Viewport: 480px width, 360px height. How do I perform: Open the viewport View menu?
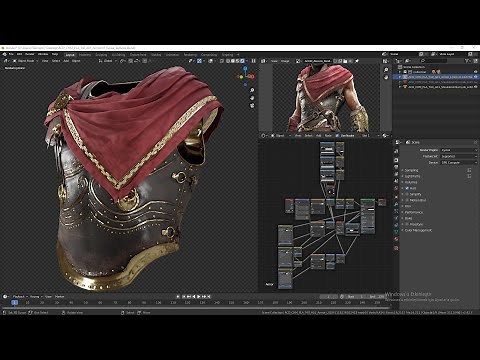(x=45, y=61)
